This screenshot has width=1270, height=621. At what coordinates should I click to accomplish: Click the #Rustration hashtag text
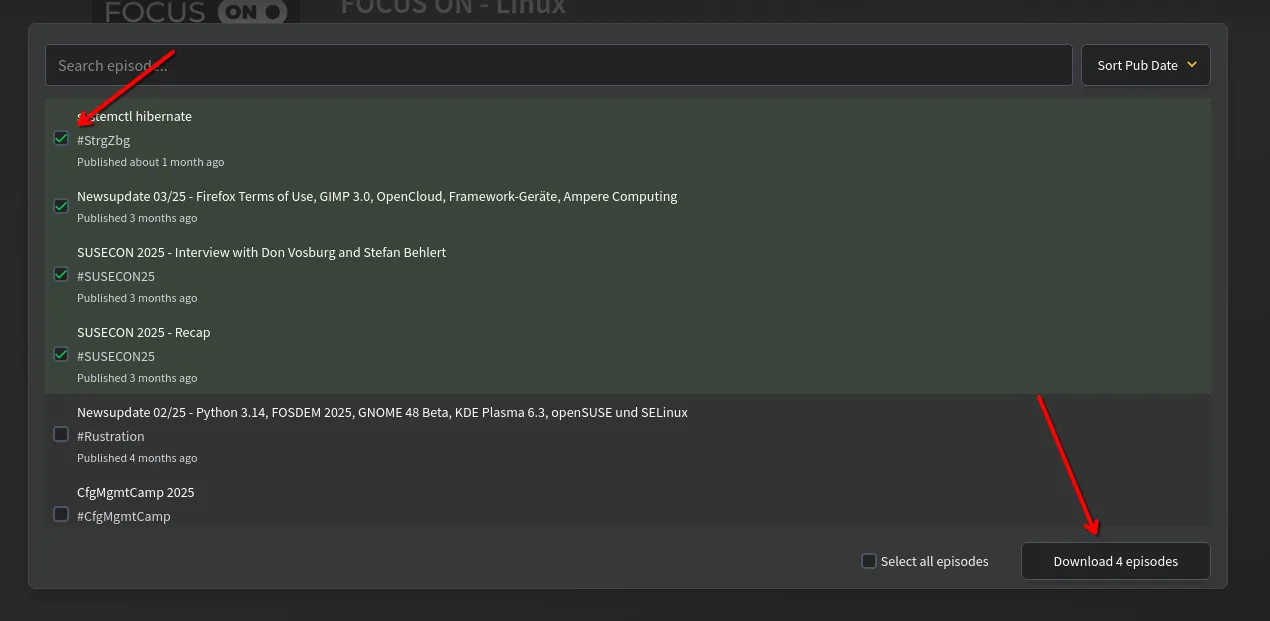click(x=110, y=436)
